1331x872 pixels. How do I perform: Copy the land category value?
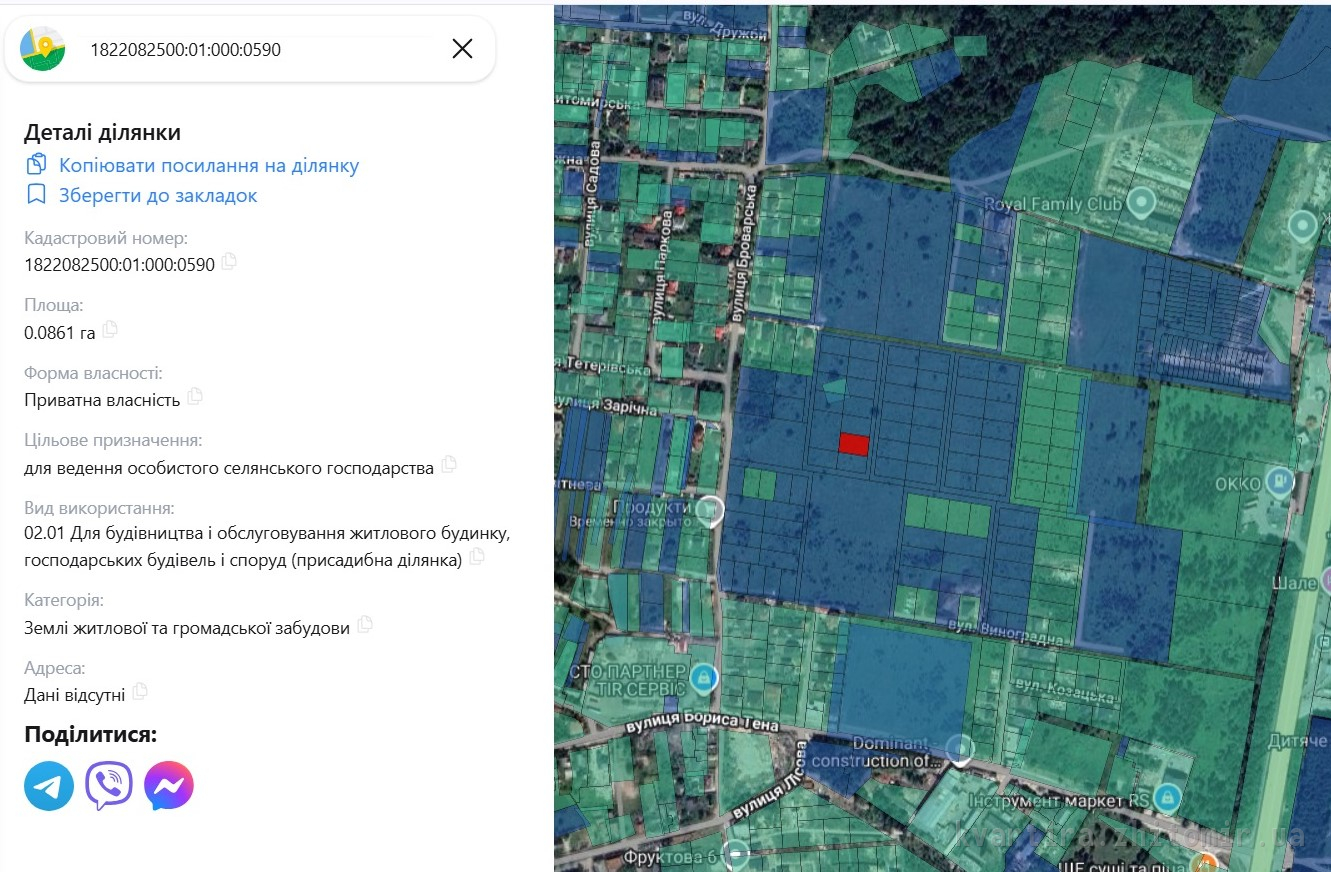point(365,625)
